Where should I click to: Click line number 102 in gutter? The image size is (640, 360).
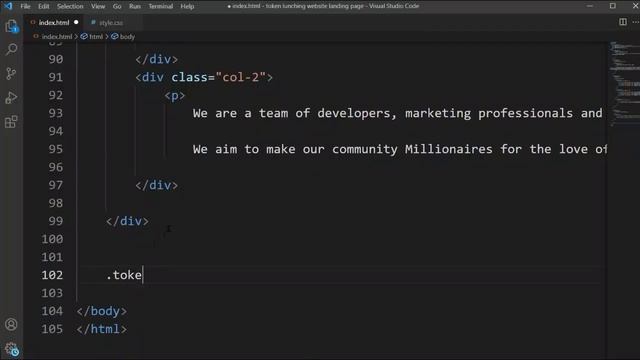(x=53, y=275)
